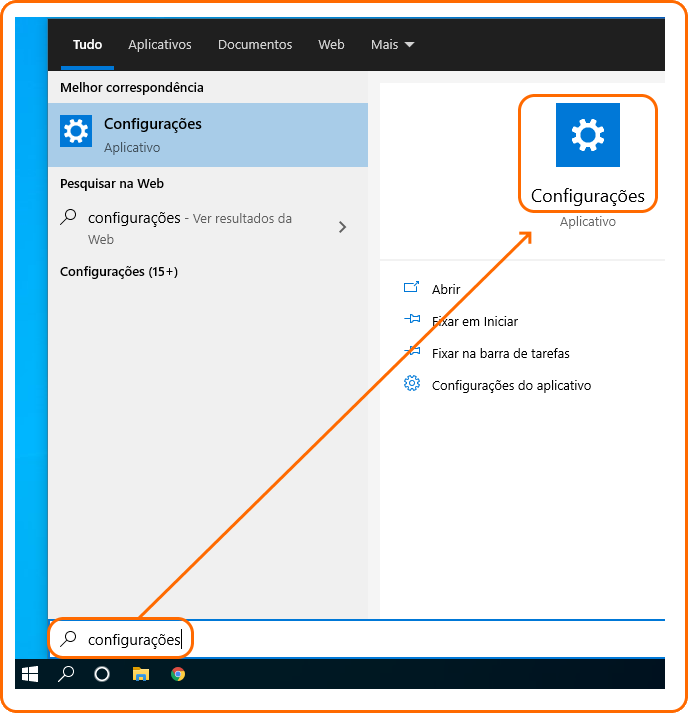Click magnifier icon of web search result
The image size is (688, 713).
point(69,217)
